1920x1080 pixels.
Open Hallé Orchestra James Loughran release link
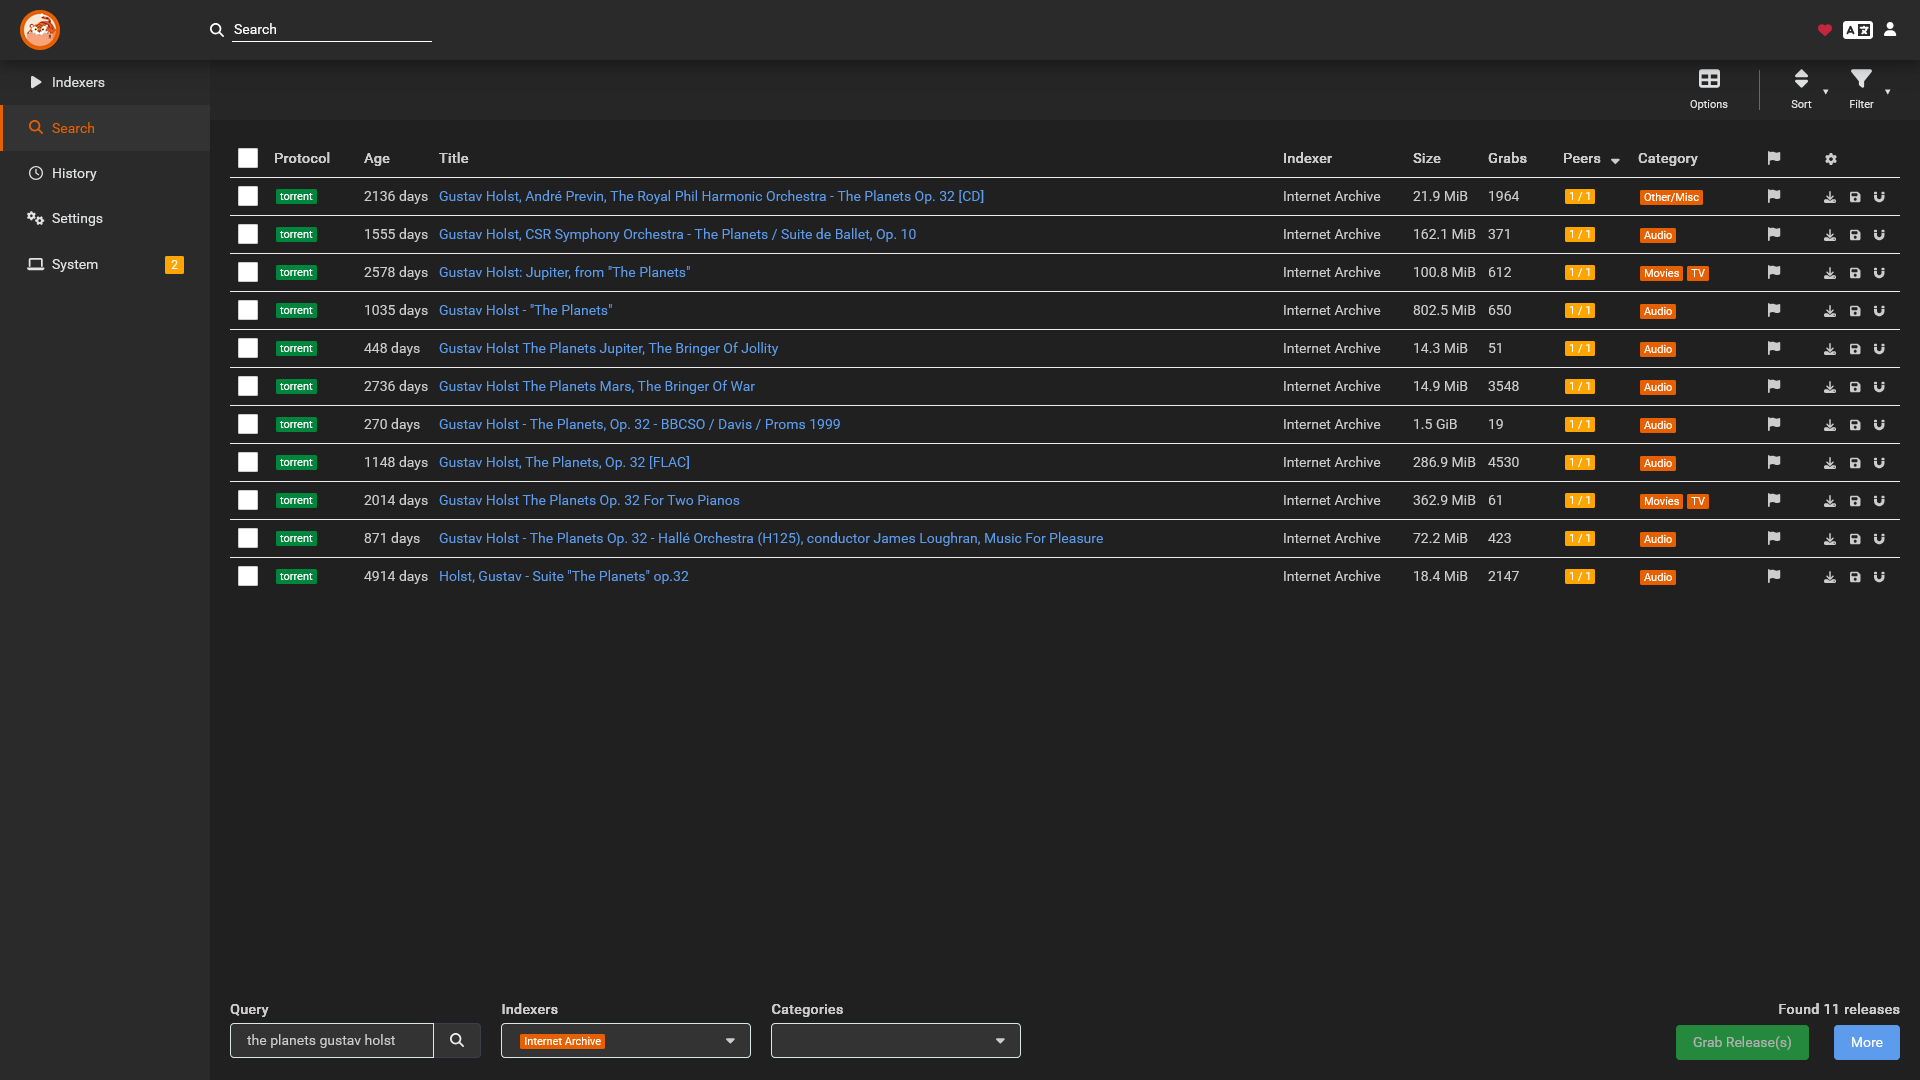tap(771, 538)
